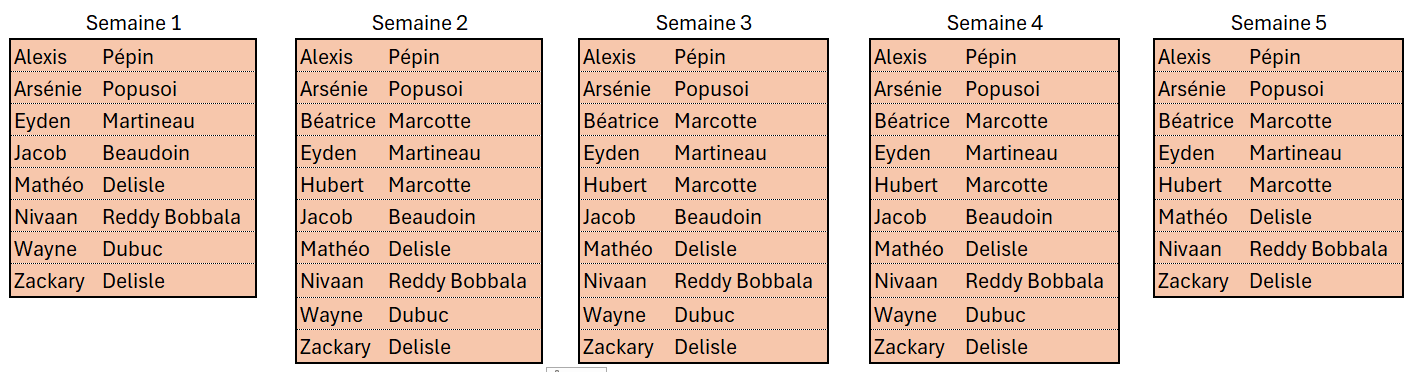
Task: Click Popusoi in the Semaine 3 table
Action: pos(711,89)
